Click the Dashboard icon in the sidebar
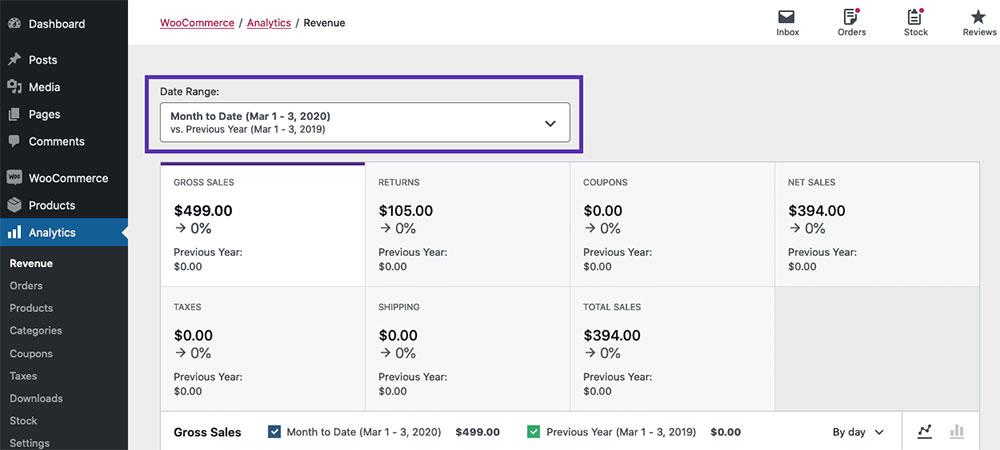This screenshot has width=1000, height=450. [x=14, y=24]
